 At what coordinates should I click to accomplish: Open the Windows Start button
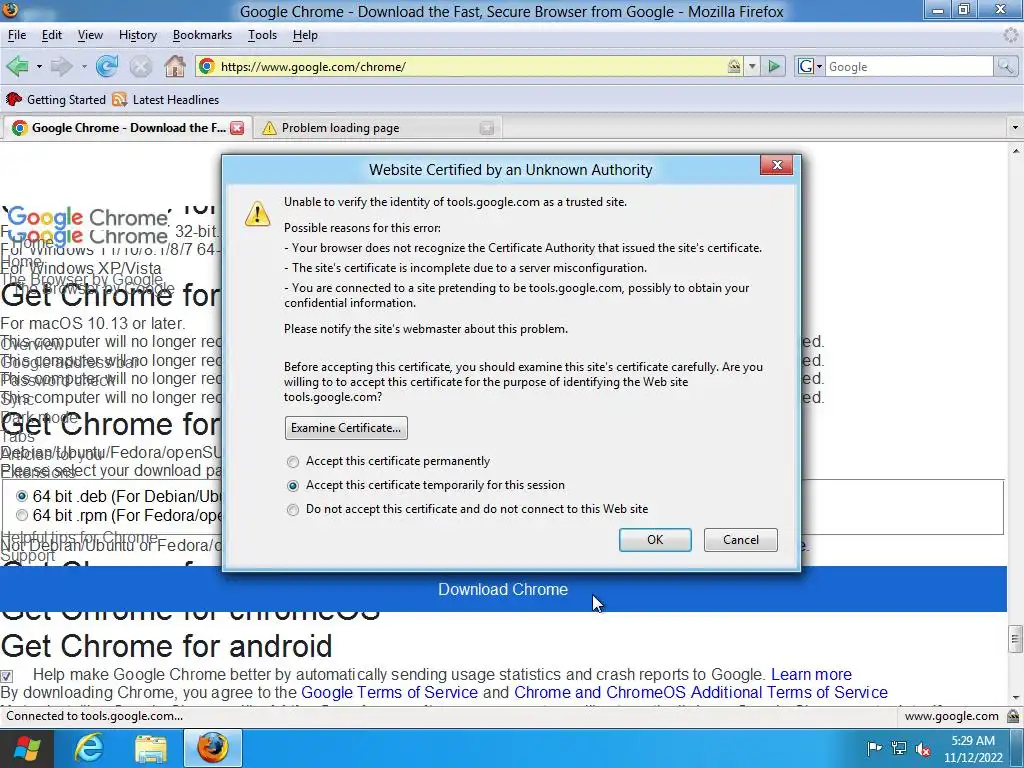coord(26,748)
